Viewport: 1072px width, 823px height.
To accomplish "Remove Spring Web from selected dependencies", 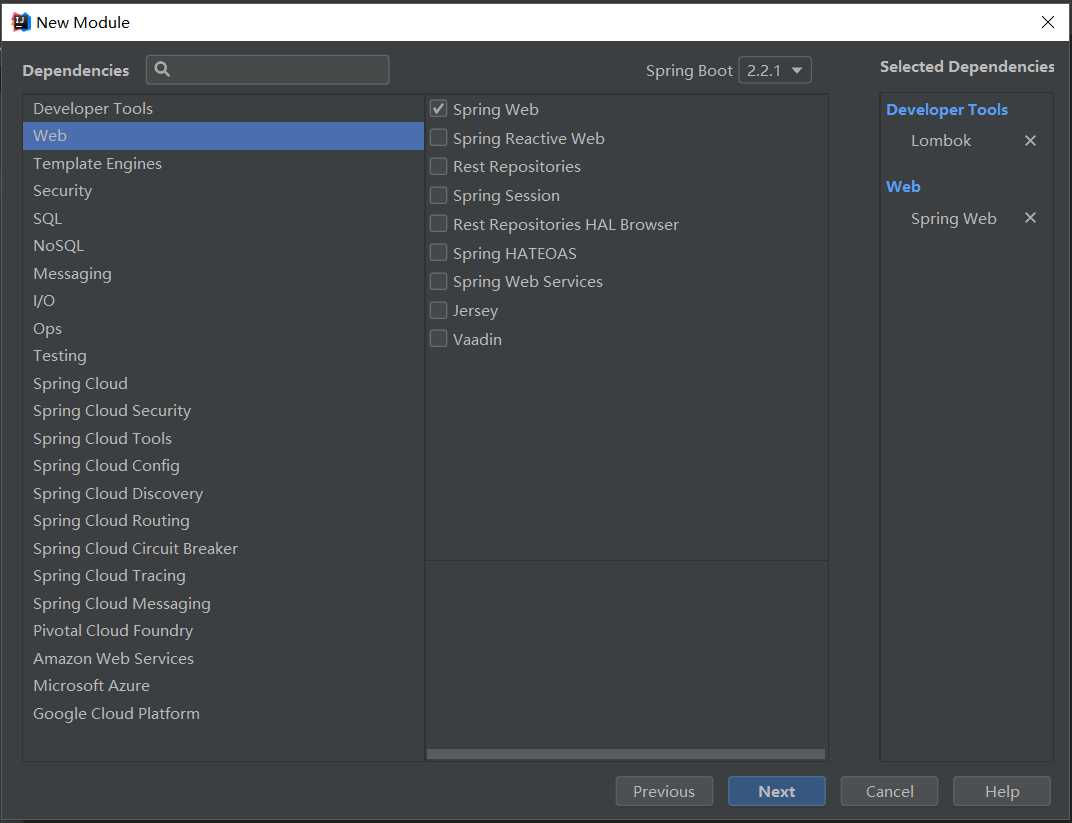I will click(x=1030, y=218).
